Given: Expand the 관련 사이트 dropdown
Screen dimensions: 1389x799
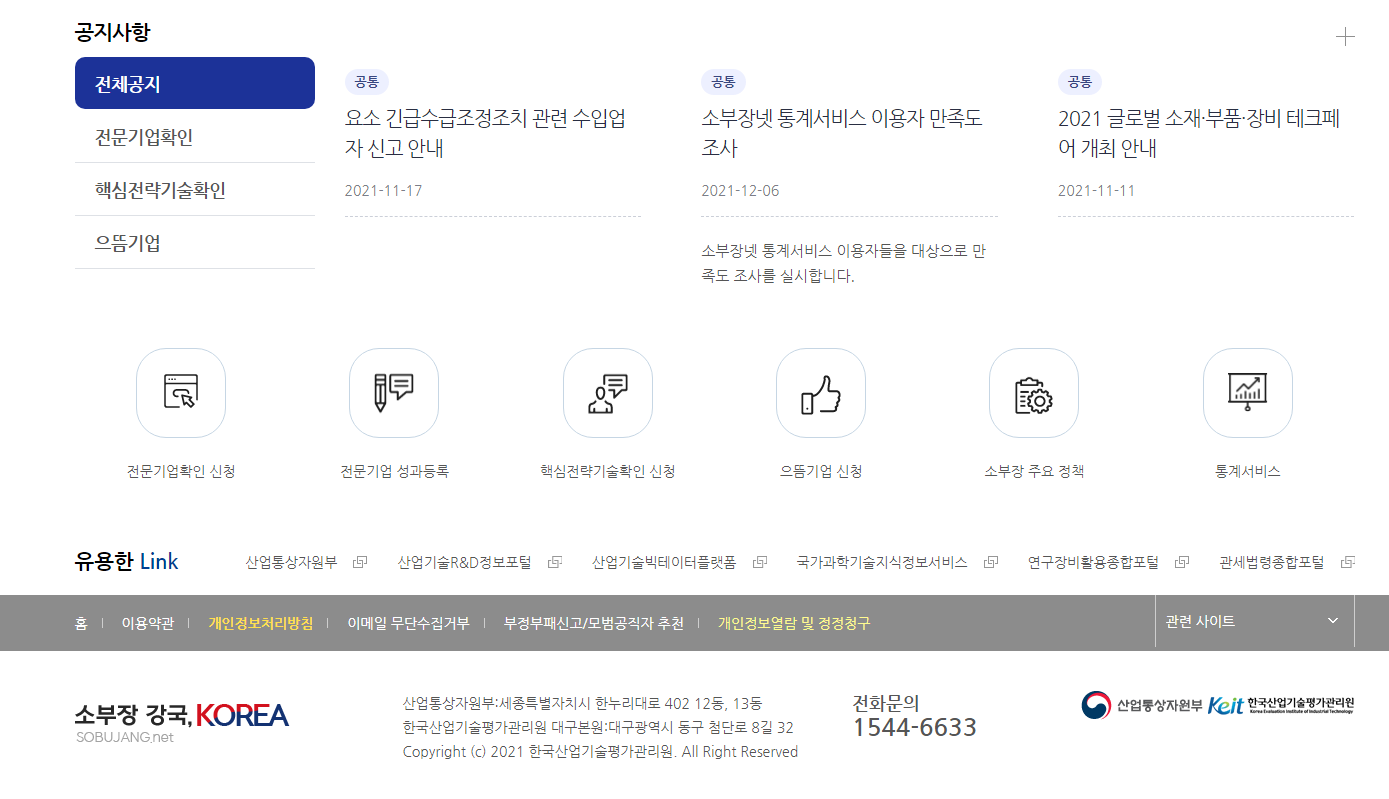Looking at the screenshot, I should pos(1254,621).
